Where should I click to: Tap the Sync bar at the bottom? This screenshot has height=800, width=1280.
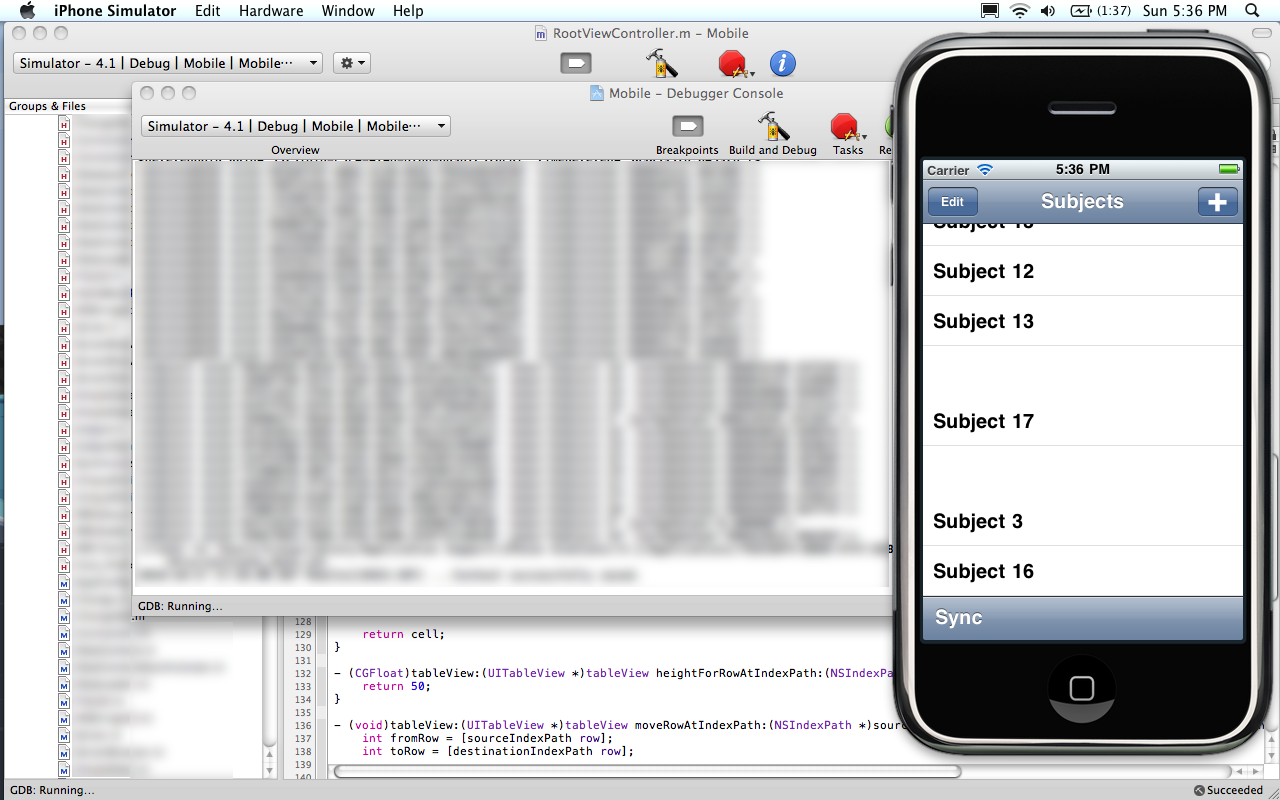pyautogui.click(x=1083, y=618)
